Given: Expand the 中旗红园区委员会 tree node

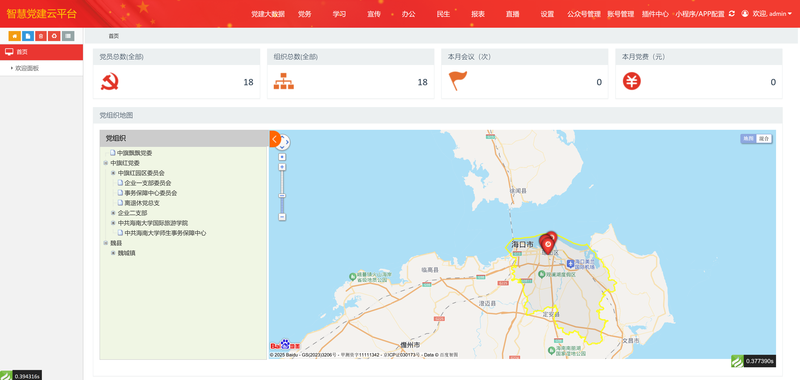Looking at the screenshot, I should pyautogui.click(x=113, y=173).
